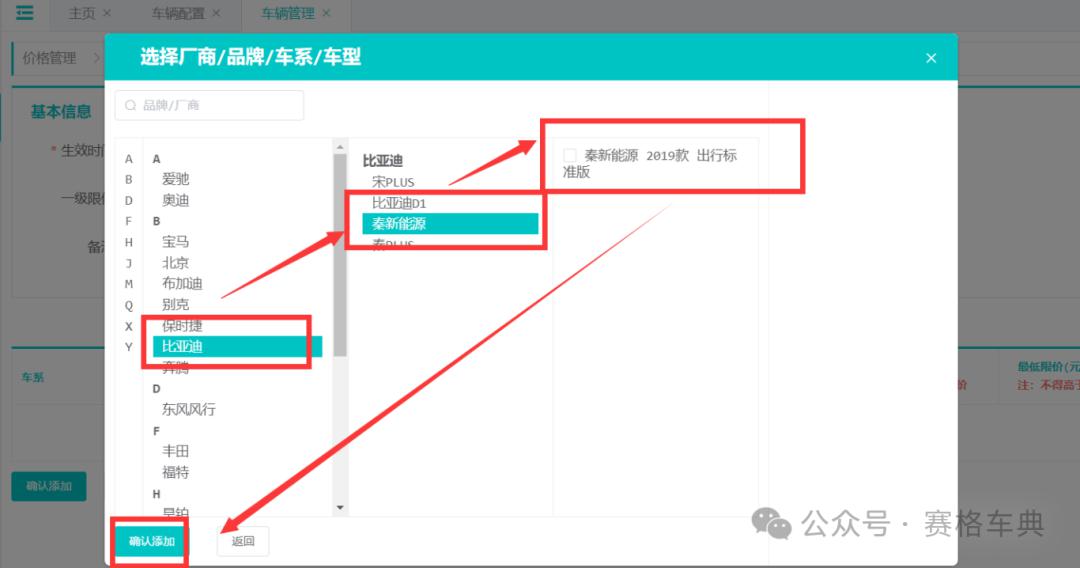Jump to letter H in the index
Screen dimensions: 1080x568
pos(129,242)
